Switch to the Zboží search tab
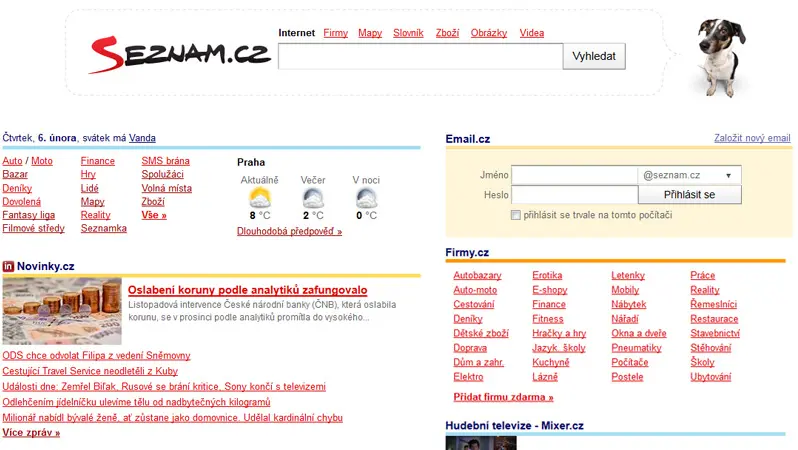The width and height of the screenshot is (798, 450). [447, 33]
